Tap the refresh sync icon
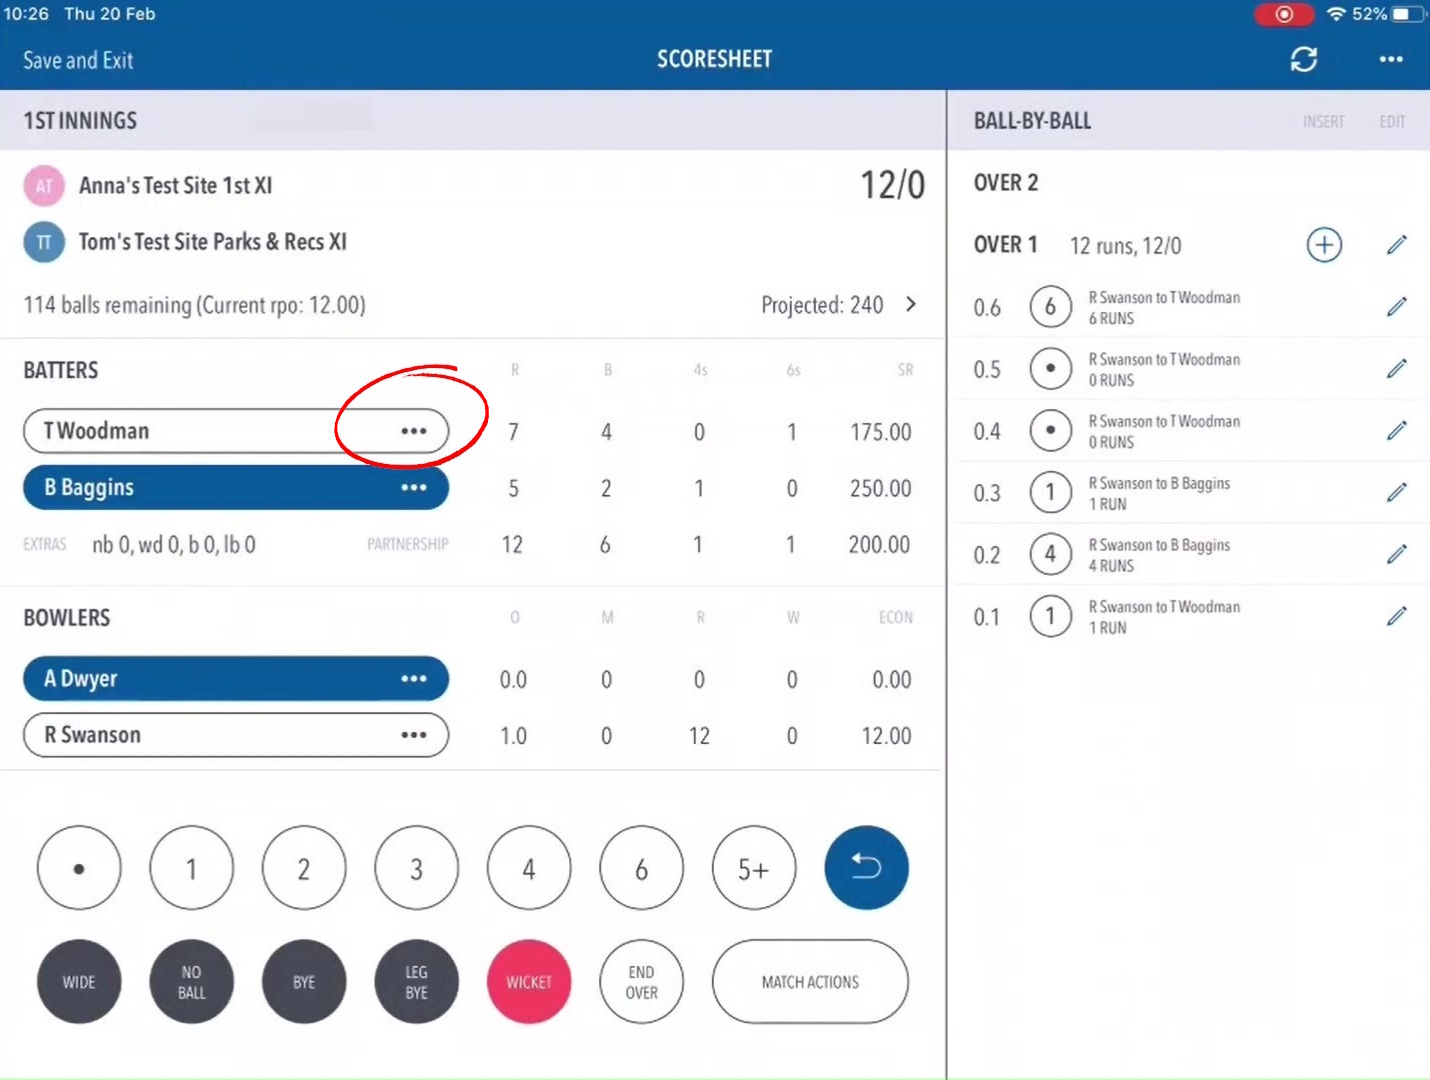The height and width of the screenshot is (1080, 1430). [x=1303, y=60]
